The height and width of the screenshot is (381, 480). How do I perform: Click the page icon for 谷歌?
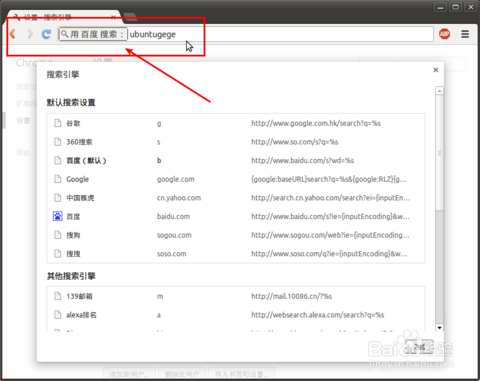pyautogui.click(x=58, y=123)
